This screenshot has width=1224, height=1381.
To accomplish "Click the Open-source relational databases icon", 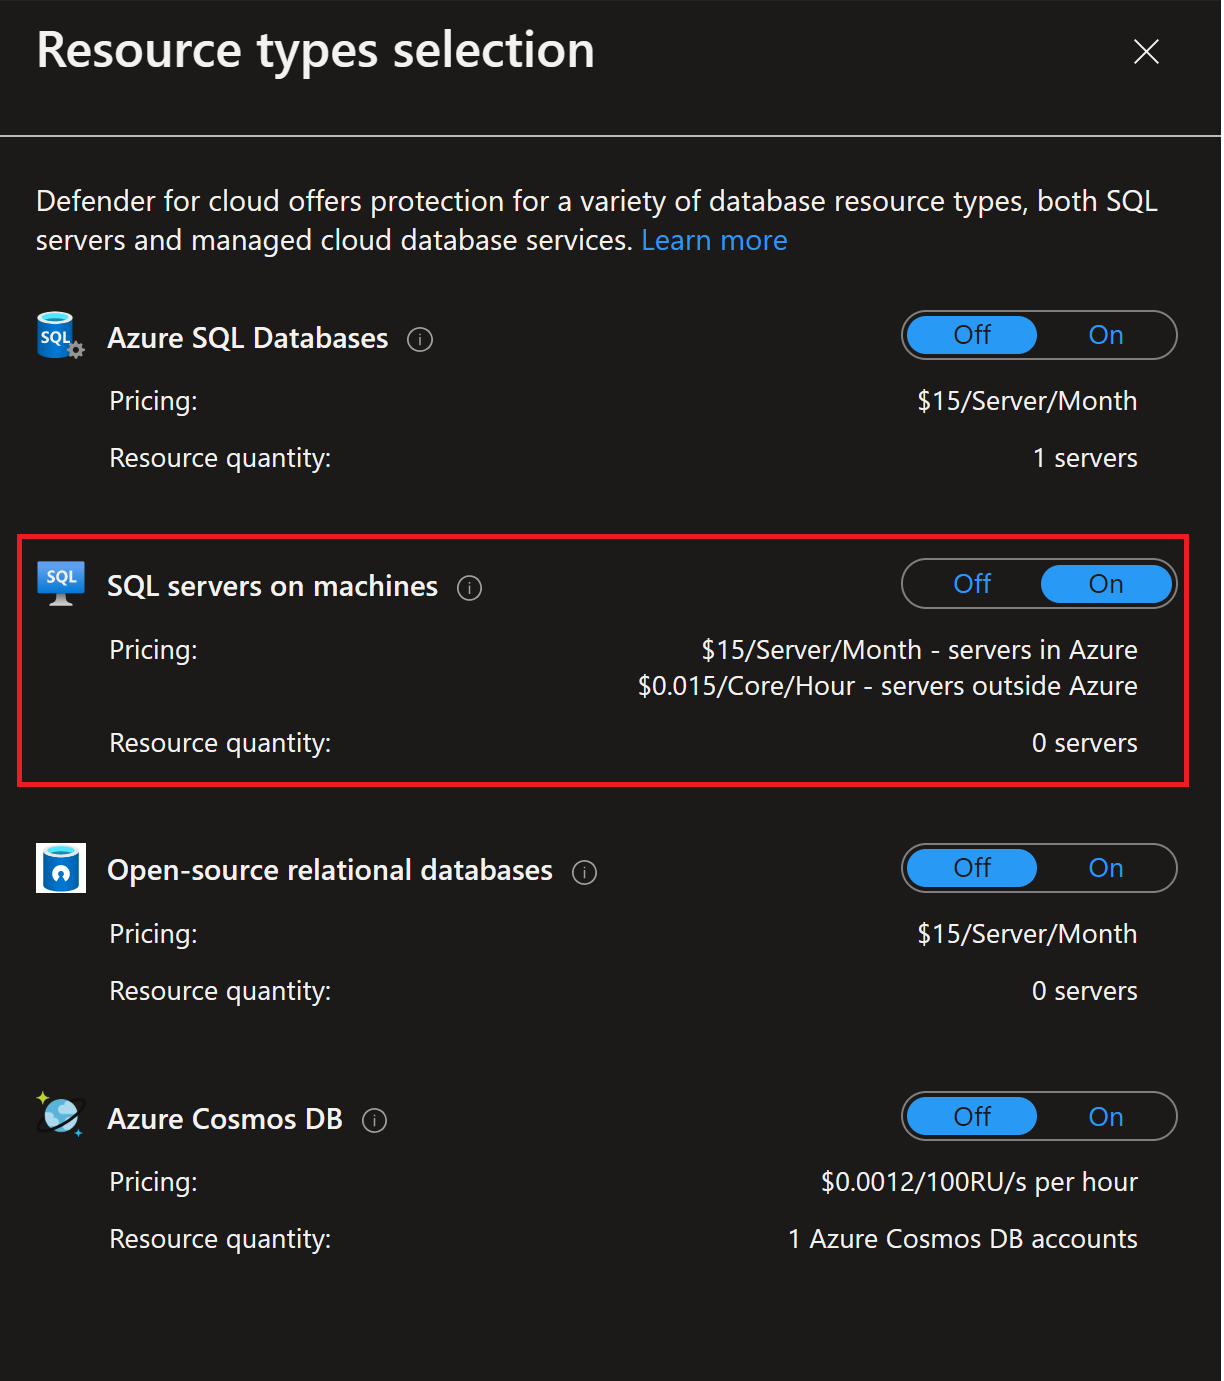I will [x=61, y=868].
